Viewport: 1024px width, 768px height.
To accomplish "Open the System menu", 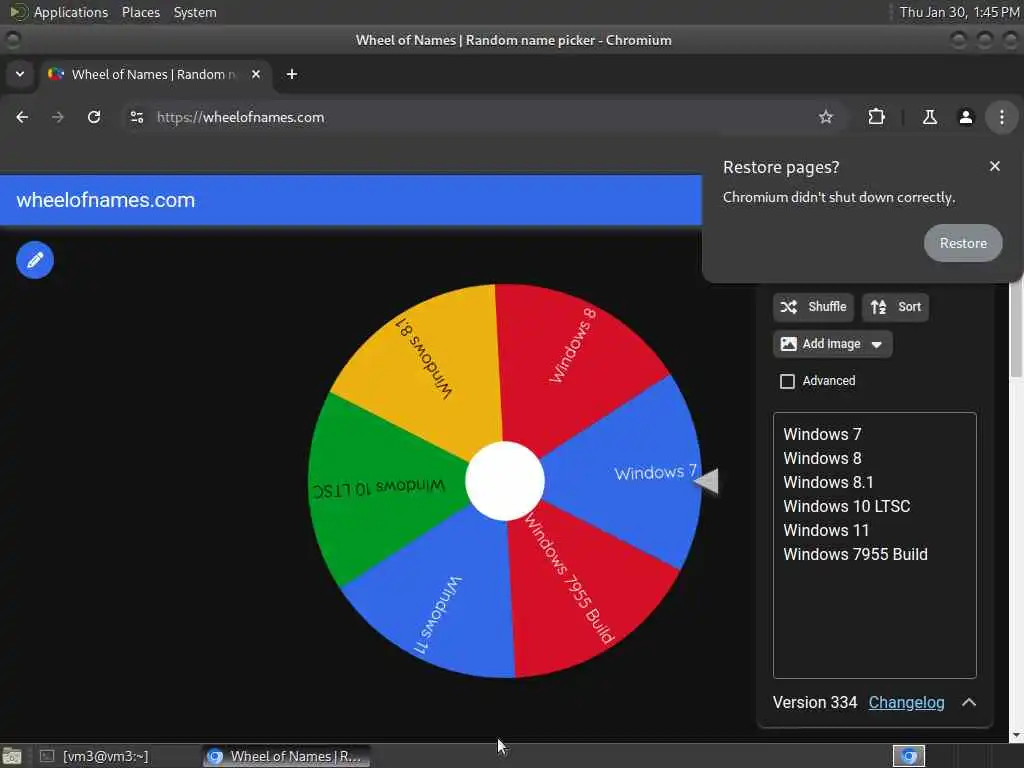I will [195, 12].
